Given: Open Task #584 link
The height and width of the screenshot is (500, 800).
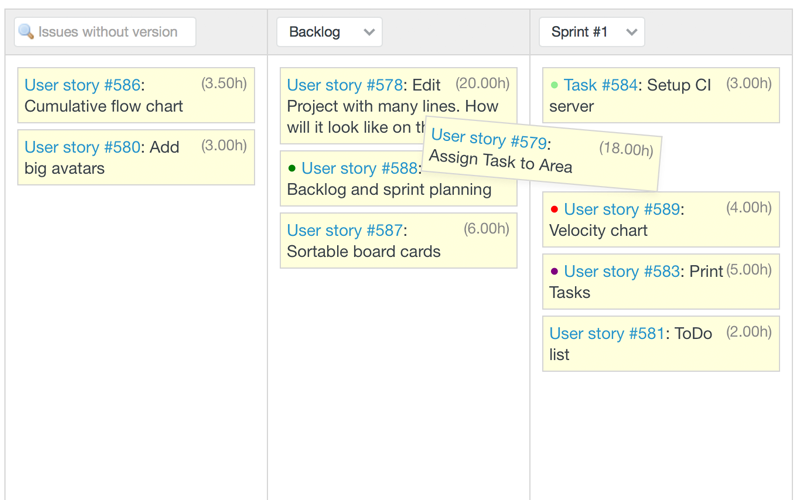Looking at the screenshot, I should [x=600, y=85].
